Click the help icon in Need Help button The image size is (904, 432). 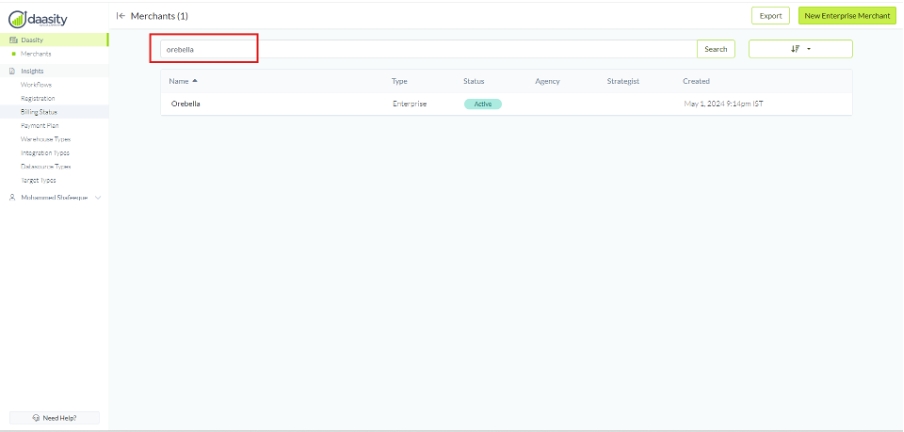(x=36, y=417)
